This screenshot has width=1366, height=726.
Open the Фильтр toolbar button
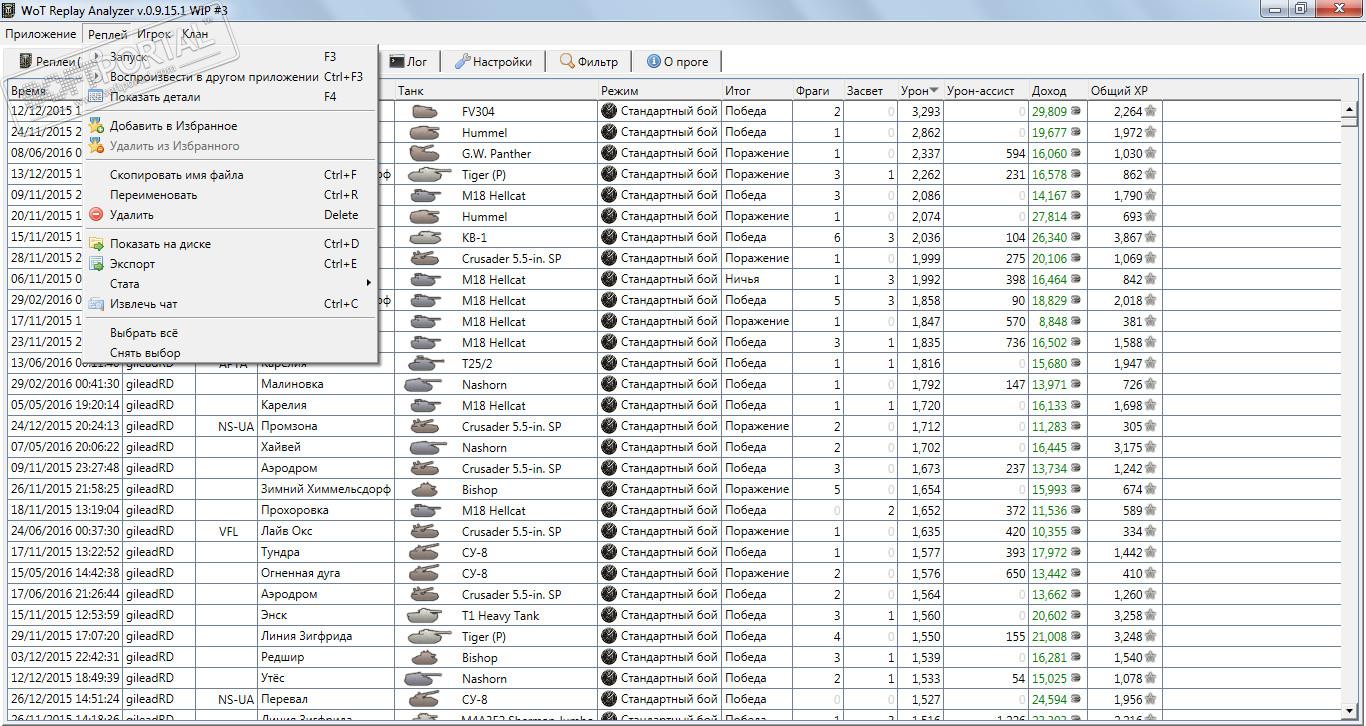(589, 62)
